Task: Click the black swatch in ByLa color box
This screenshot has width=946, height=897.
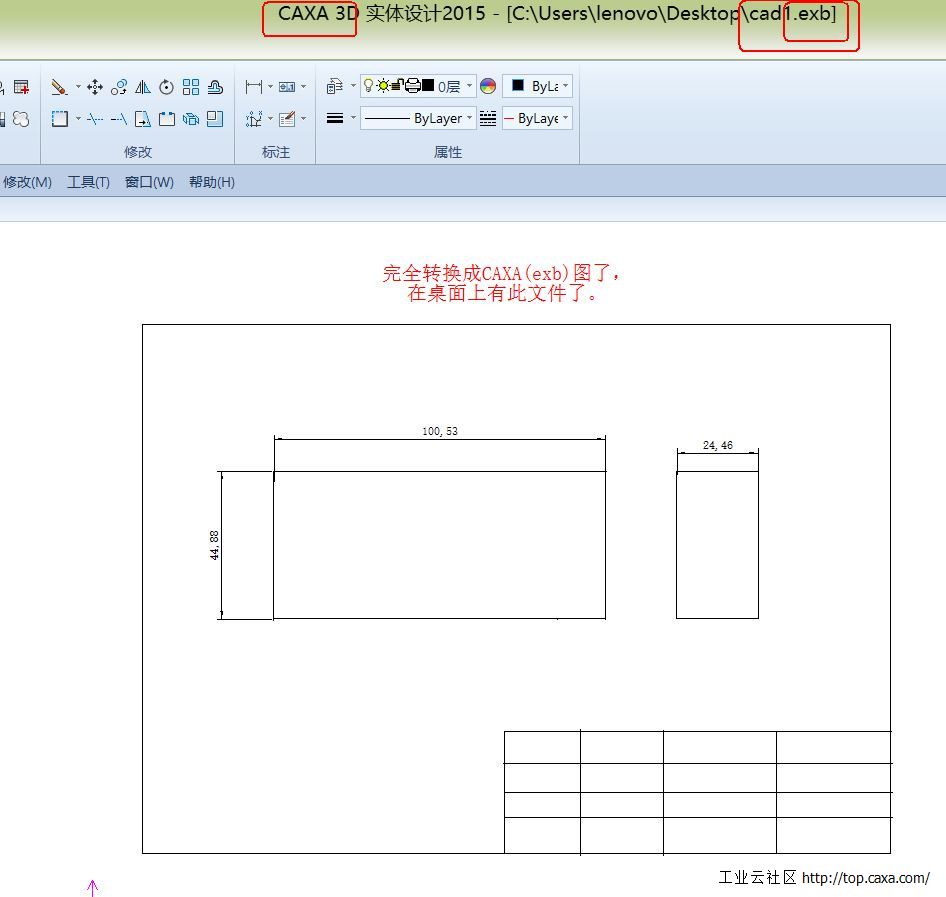Action: pyautogui.click(x=518, y=86)
